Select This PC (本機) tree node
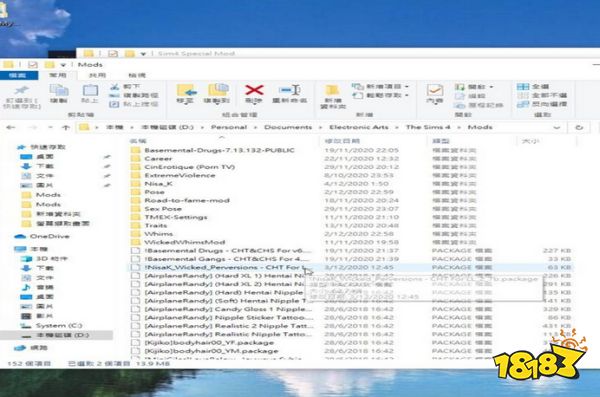Image resolution: width=600 pixels, height=397 pixels. click(31, 249)
